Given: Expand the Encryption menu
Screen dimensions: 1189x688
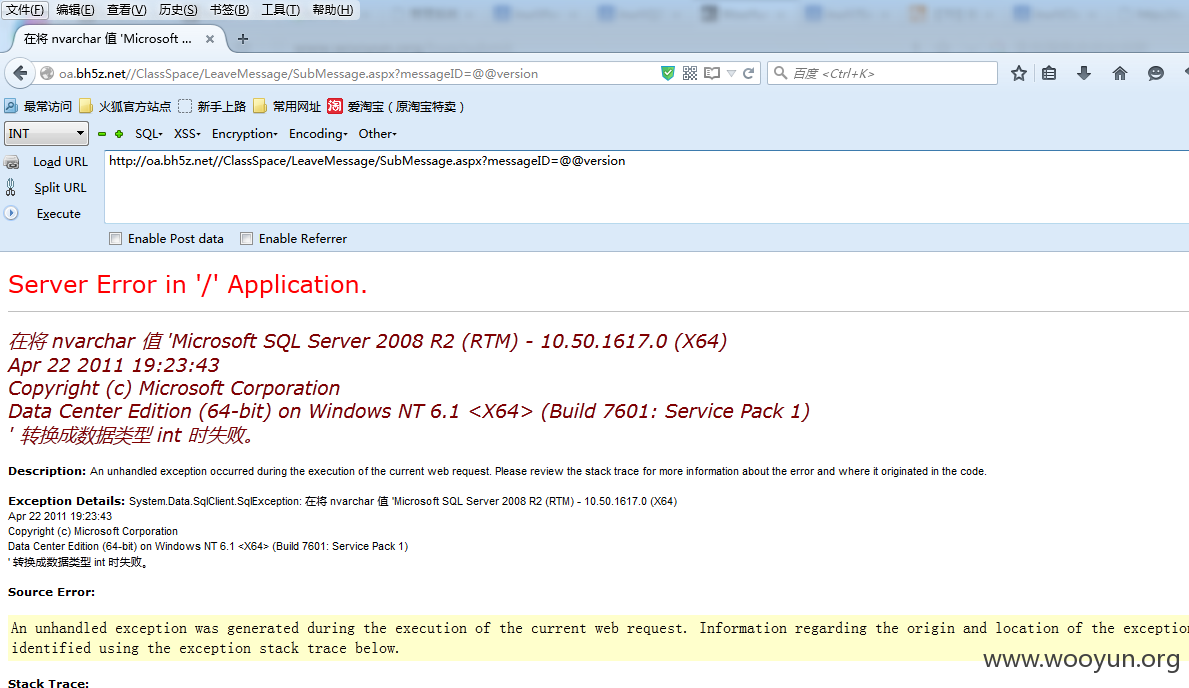Looking at the screenshot, I should click(244, 134).
